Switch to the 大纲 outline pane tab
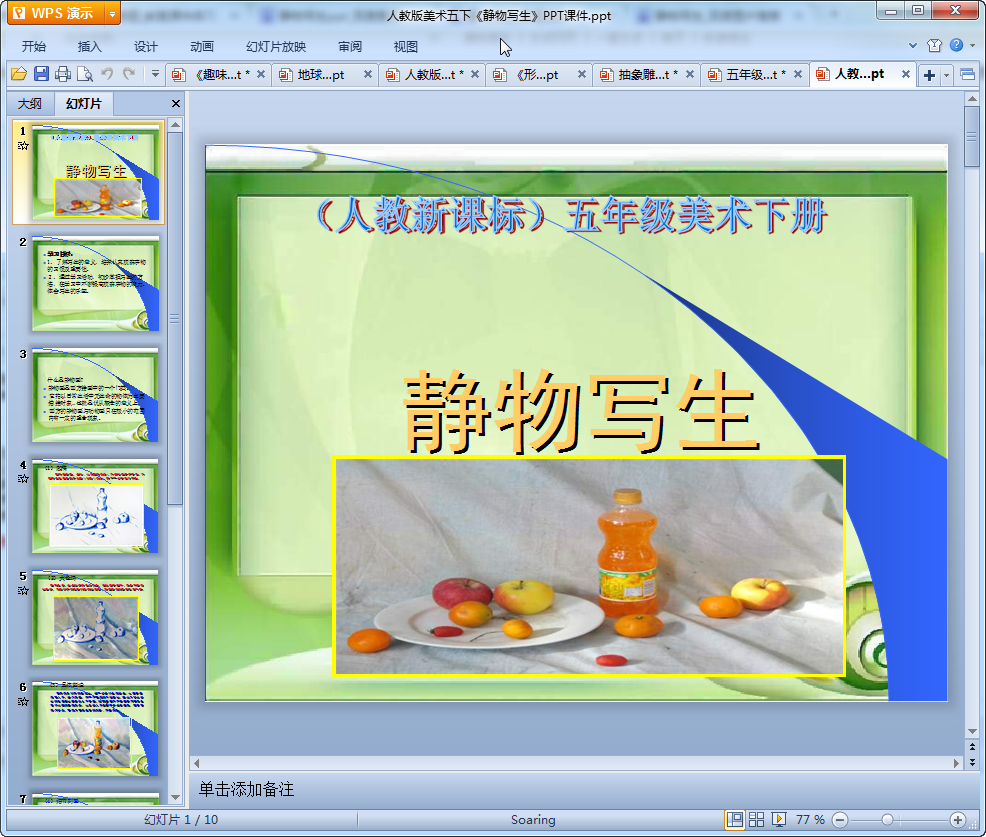This screenshot has width=986, height=837. click(x=29, y=104)
